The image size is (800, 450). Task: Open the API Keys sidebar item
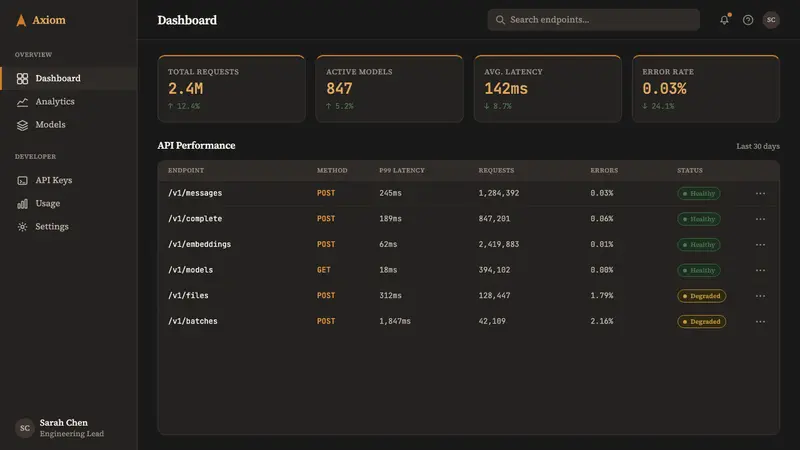[69, 180]
